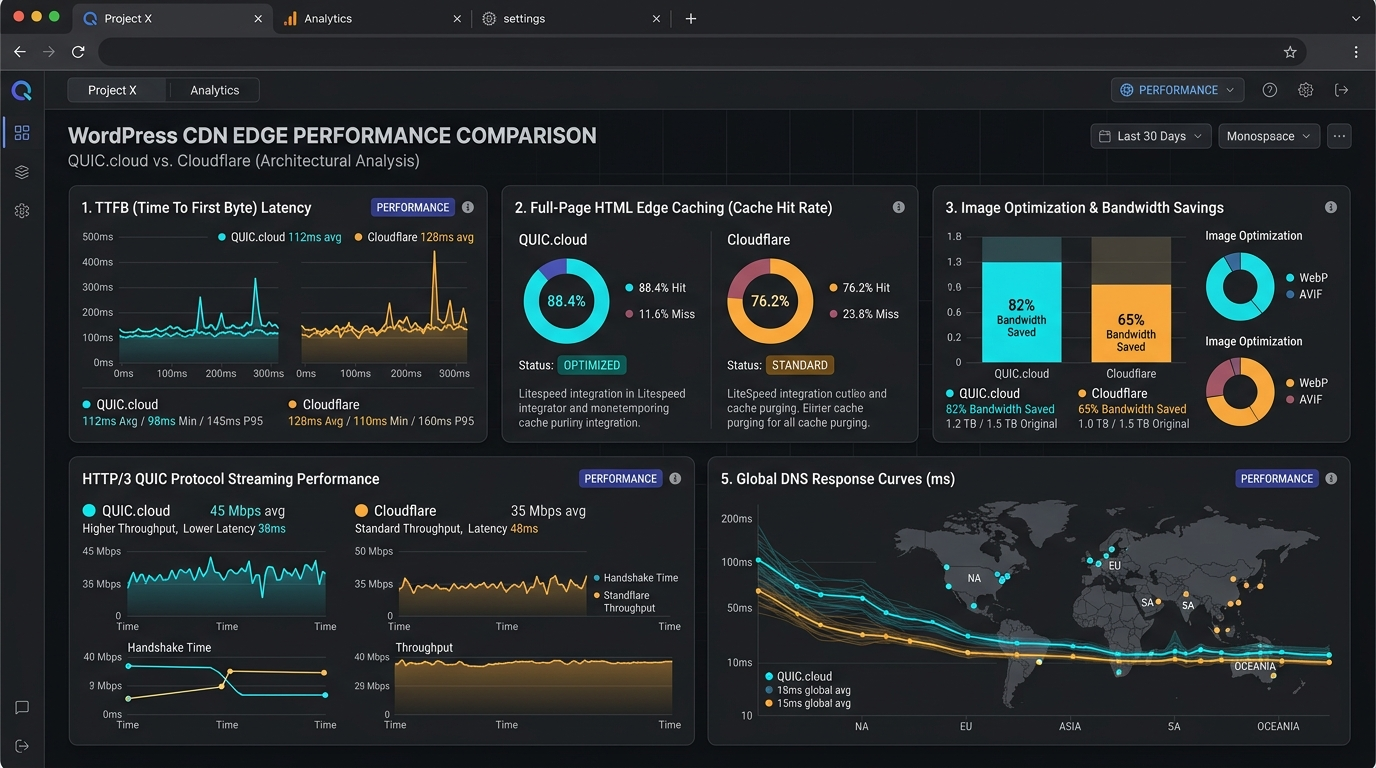
Task: Open the chat icon at sidebar bottom
Action: [x=22, y=707]
